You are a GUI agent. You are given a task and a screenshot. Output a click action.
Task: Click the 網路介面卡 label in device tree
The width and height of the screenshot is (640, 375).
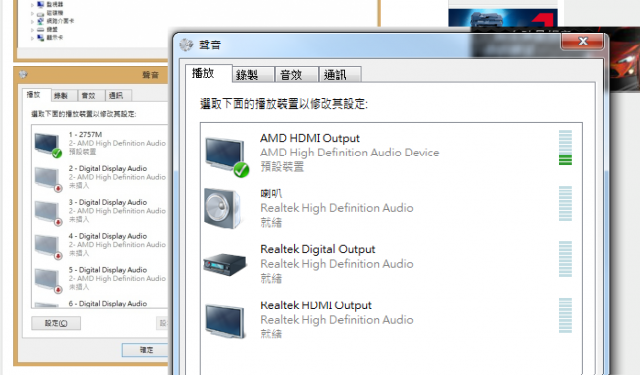[60, 21]
